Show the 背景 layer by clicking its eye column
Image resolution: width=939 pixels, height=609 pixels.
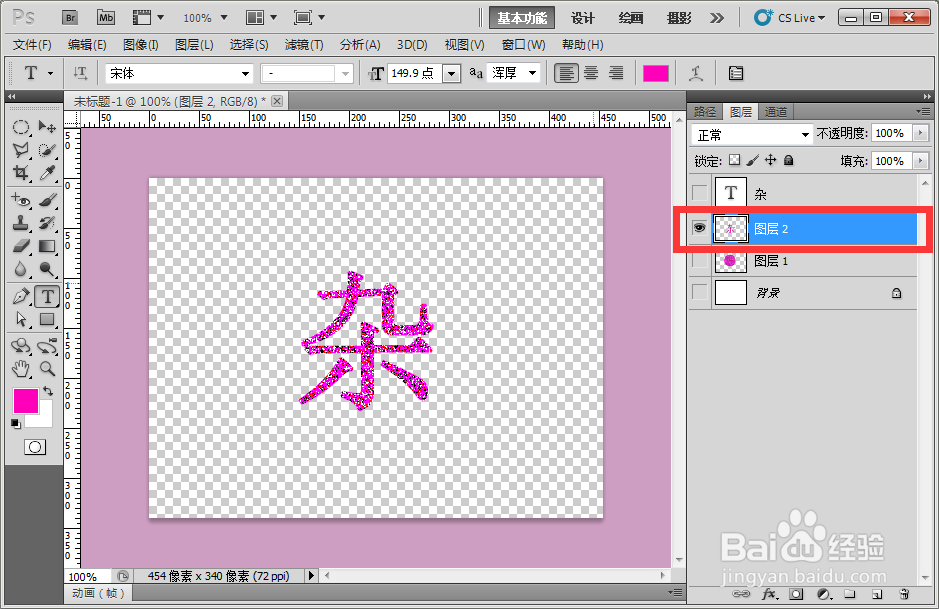[x=698, y=292]
